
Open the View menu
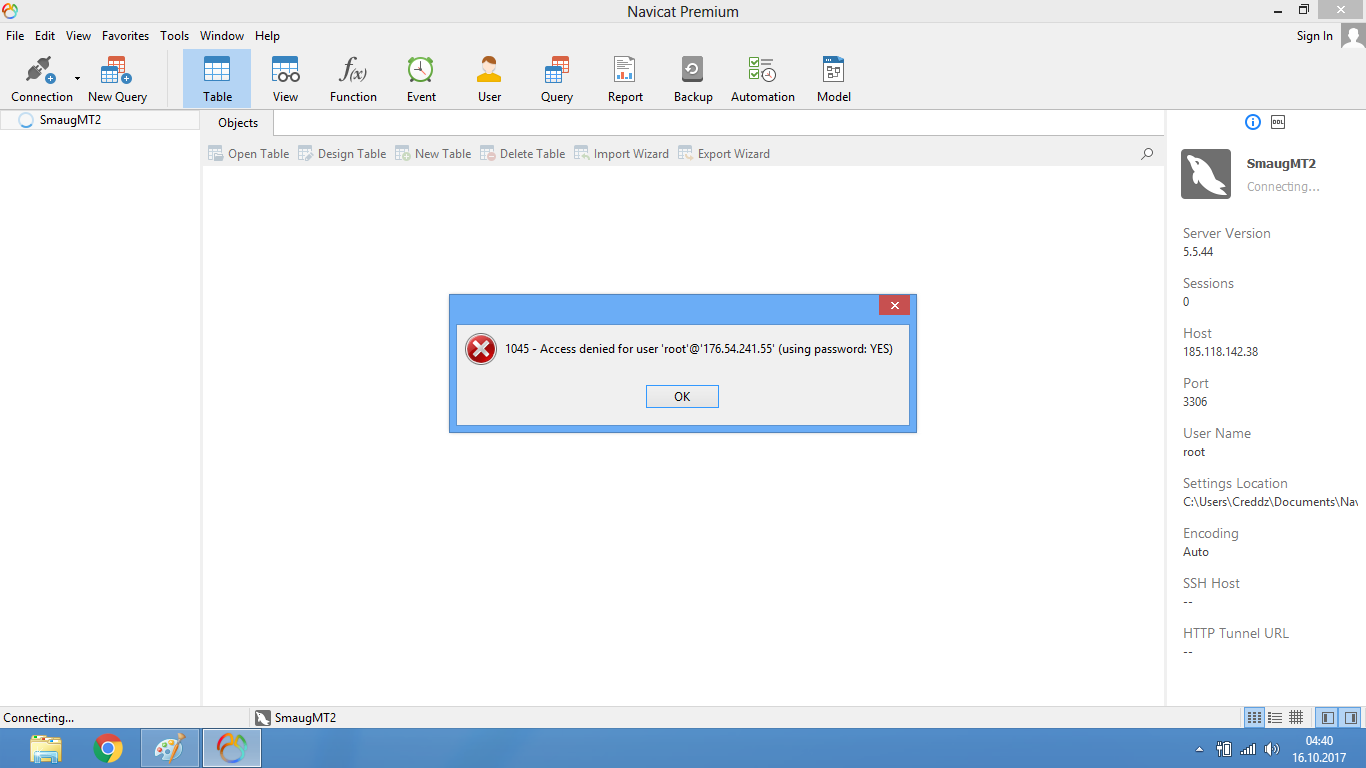(78, 36)
